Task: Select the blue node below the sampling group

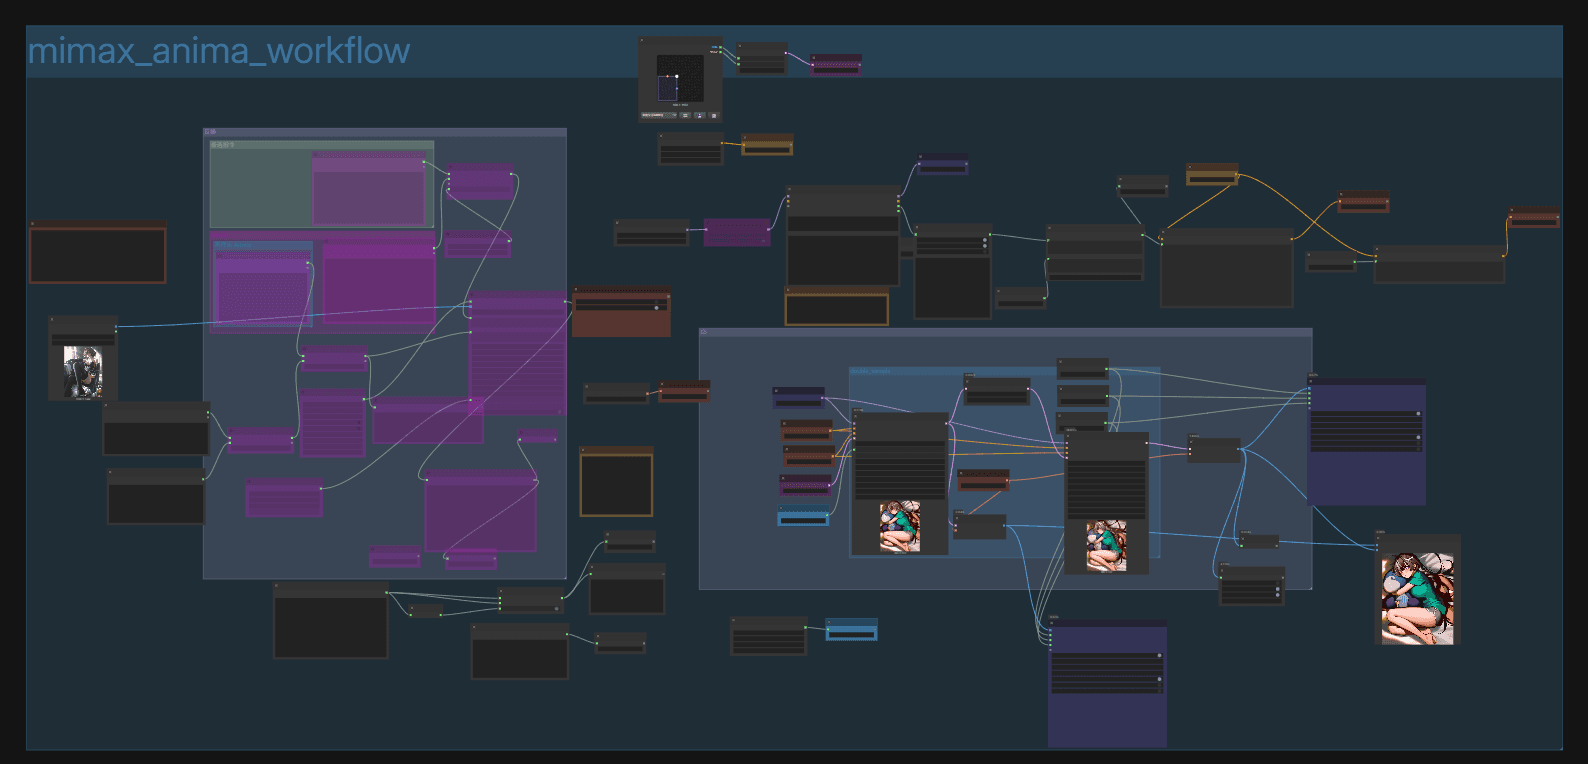Action: (851, 630)
